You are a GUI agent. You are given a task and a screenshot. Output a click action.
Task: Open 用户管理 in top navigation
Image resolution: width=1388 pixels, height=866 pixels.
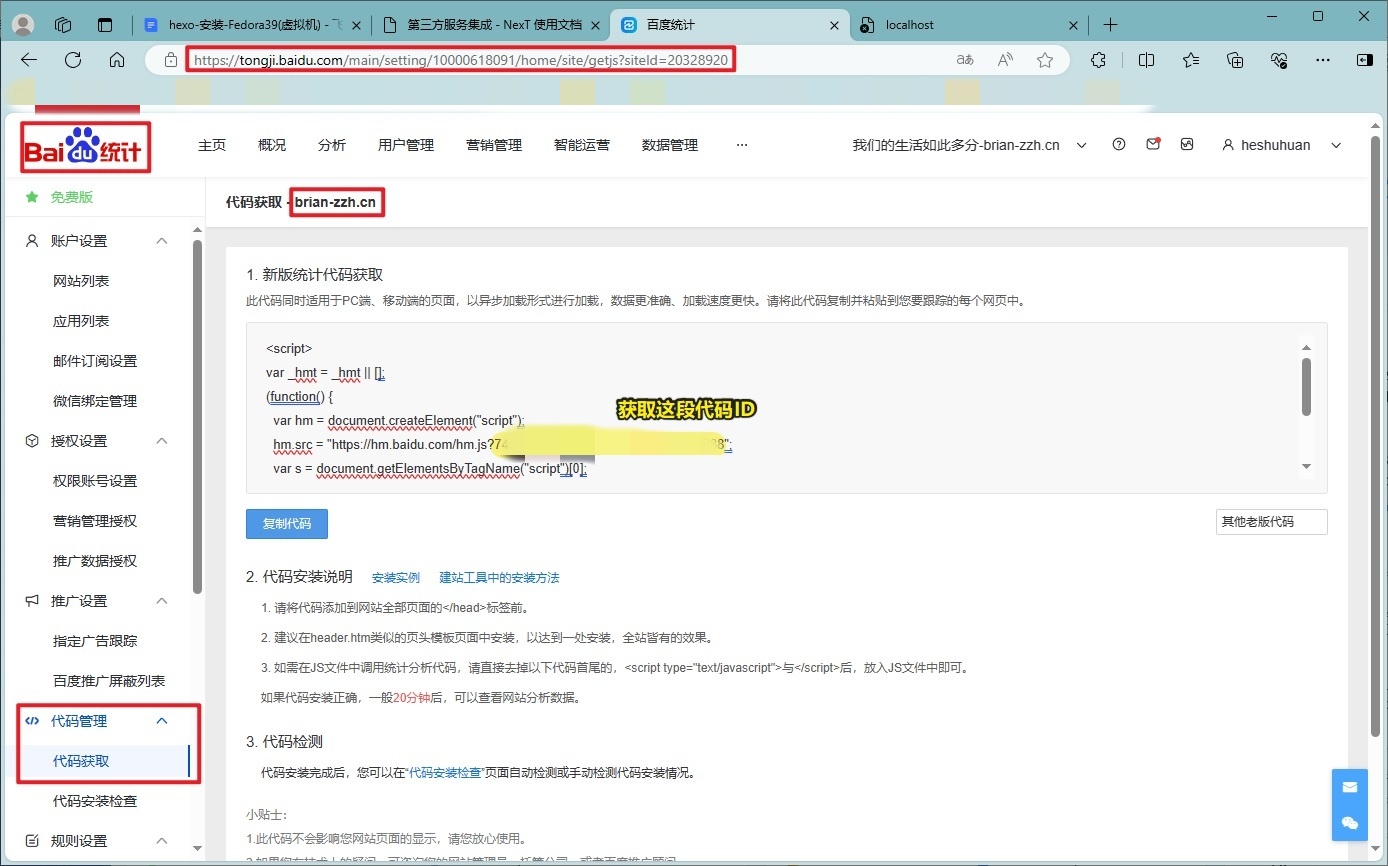pyautogui.click(x=406, y=145)
